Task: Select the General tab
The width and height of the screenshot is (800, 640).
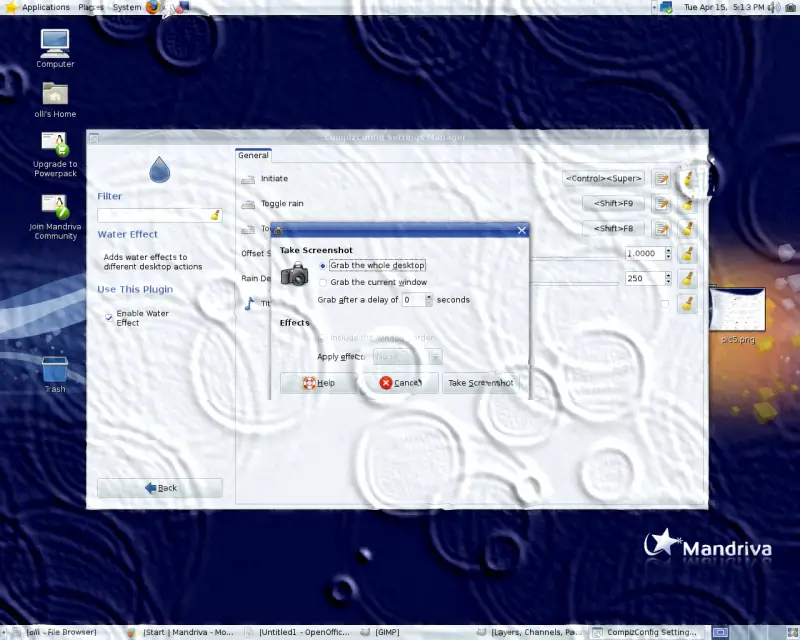Action: 253,155
